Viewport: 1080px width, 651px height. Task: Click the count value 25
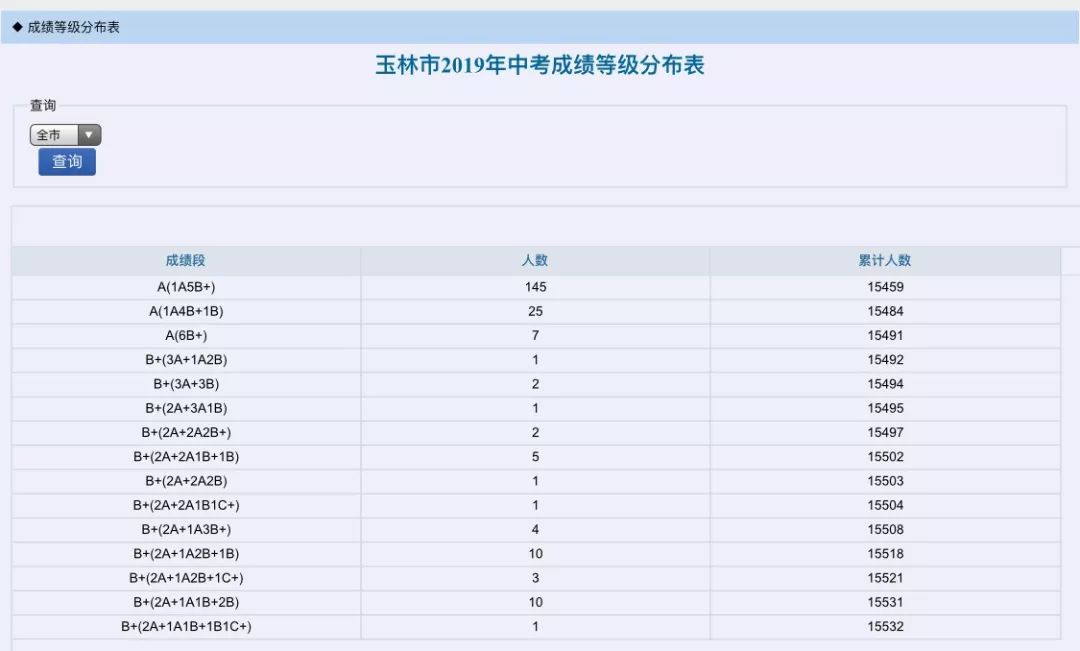click(535, 311)
